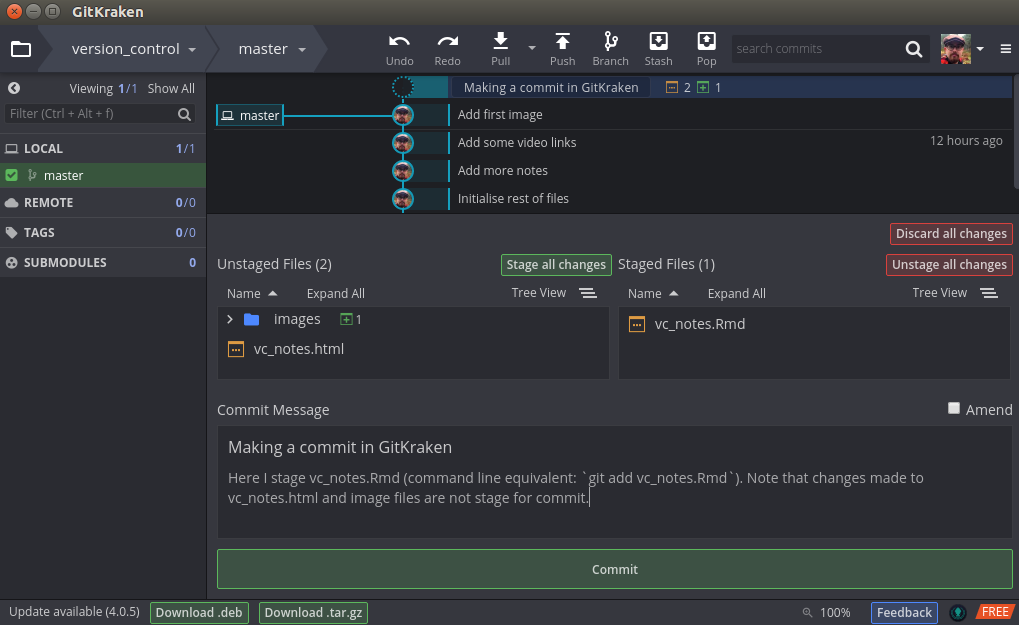Click the filter search magnifier icon
Screen dimensions: 1019x625
click(x=185, y=114)
